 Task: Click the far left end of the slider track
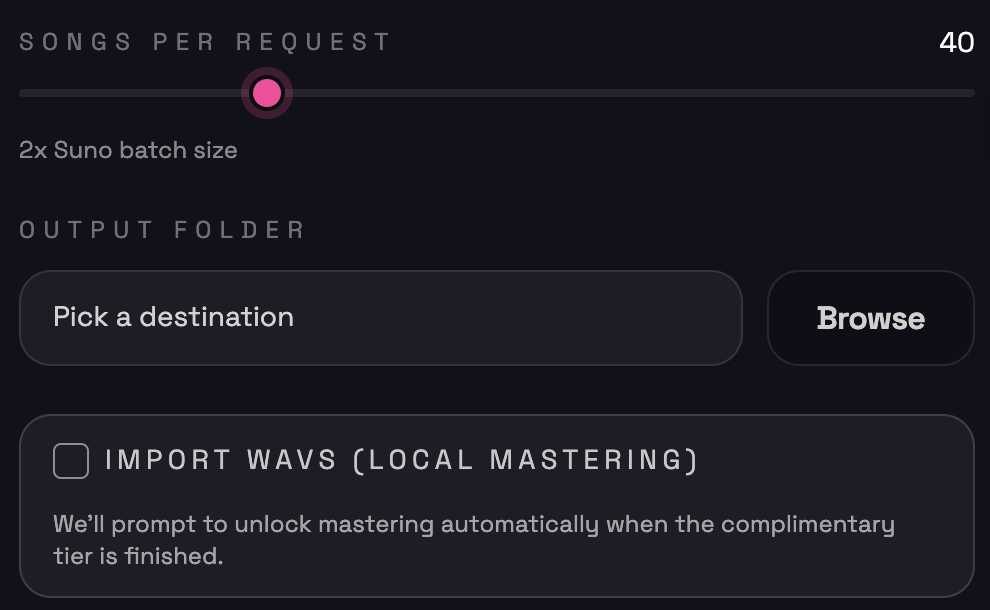point(23,93)
